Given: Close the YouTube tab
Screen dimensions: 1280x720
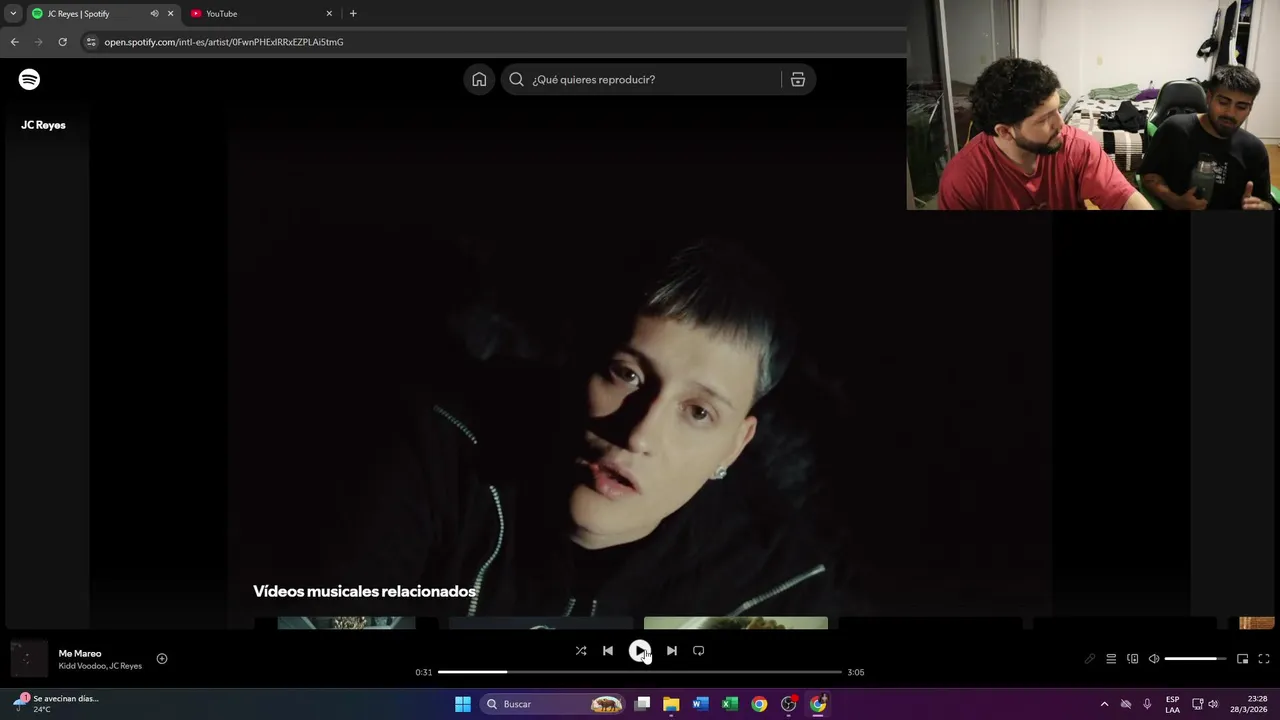Looking at the screenshot, I should tap(329, 14).
